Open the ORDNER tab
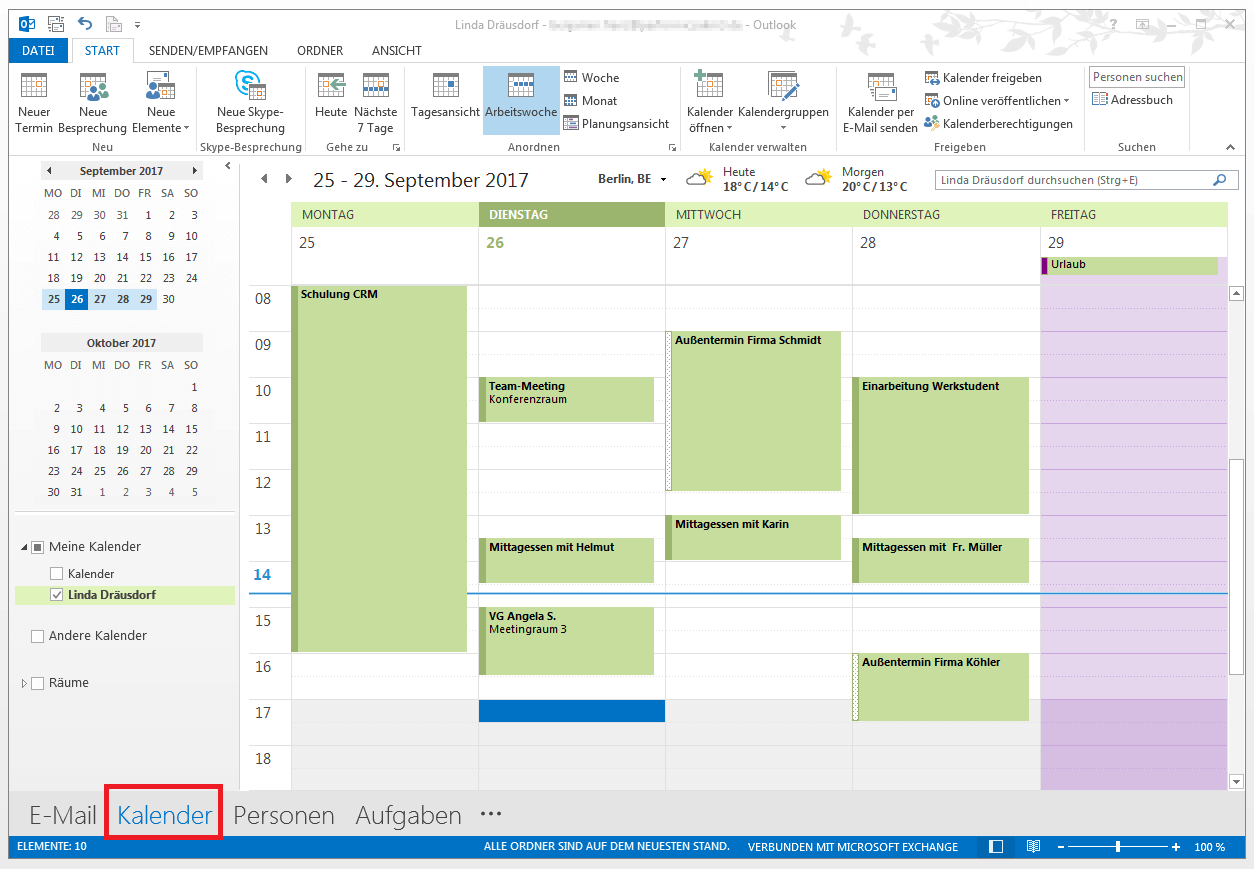This screenshot has height=869, width=1254. tap(320, 50)
